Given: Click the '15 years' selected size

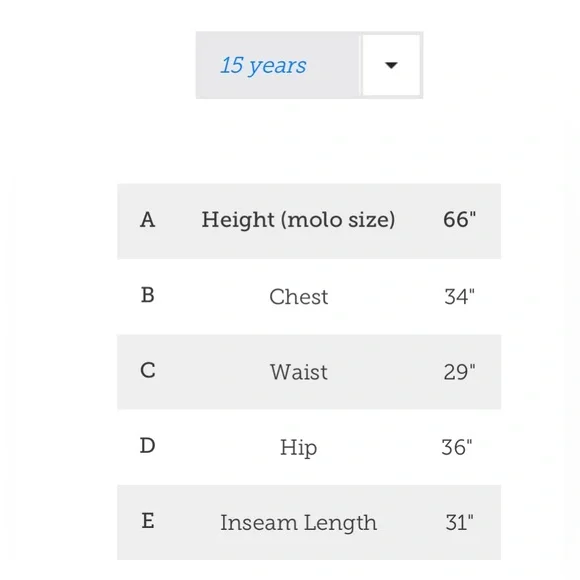Looking at the screenshot, I should click(263, 66).
